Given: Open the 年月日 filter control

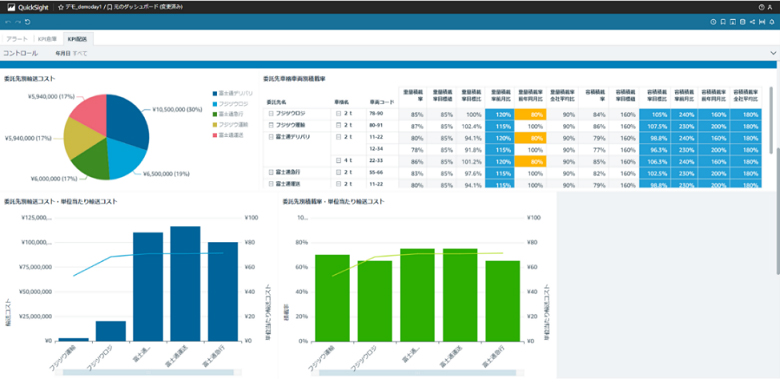Looking at the screenshot, I should [x=71, y=53].
